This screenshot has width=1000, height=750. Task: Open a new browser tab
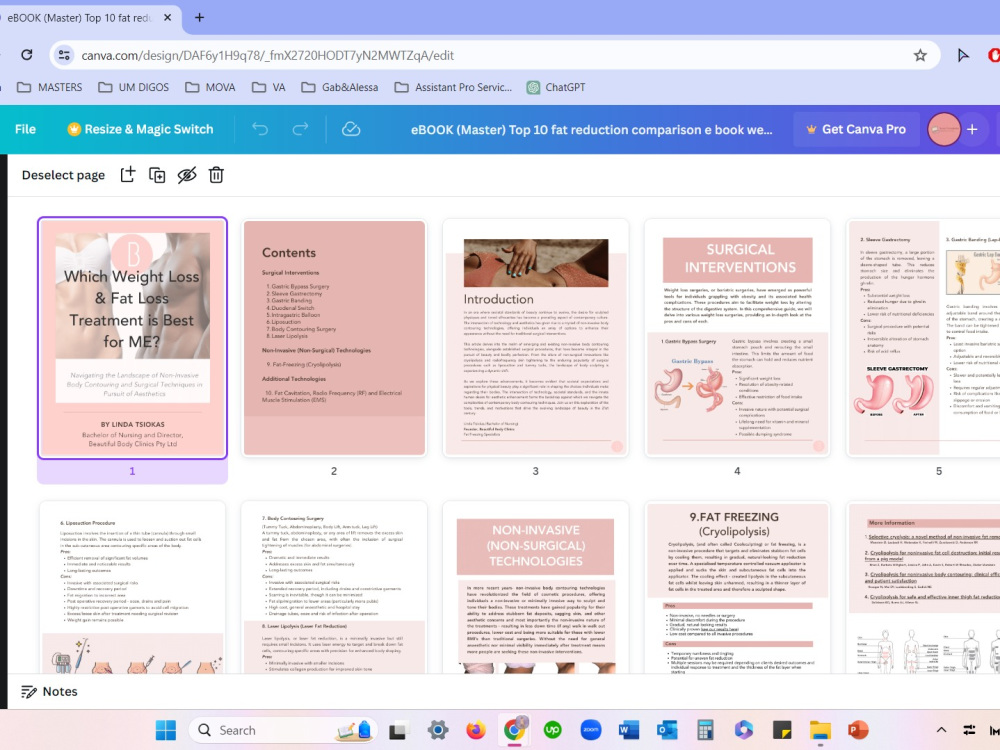200,18
